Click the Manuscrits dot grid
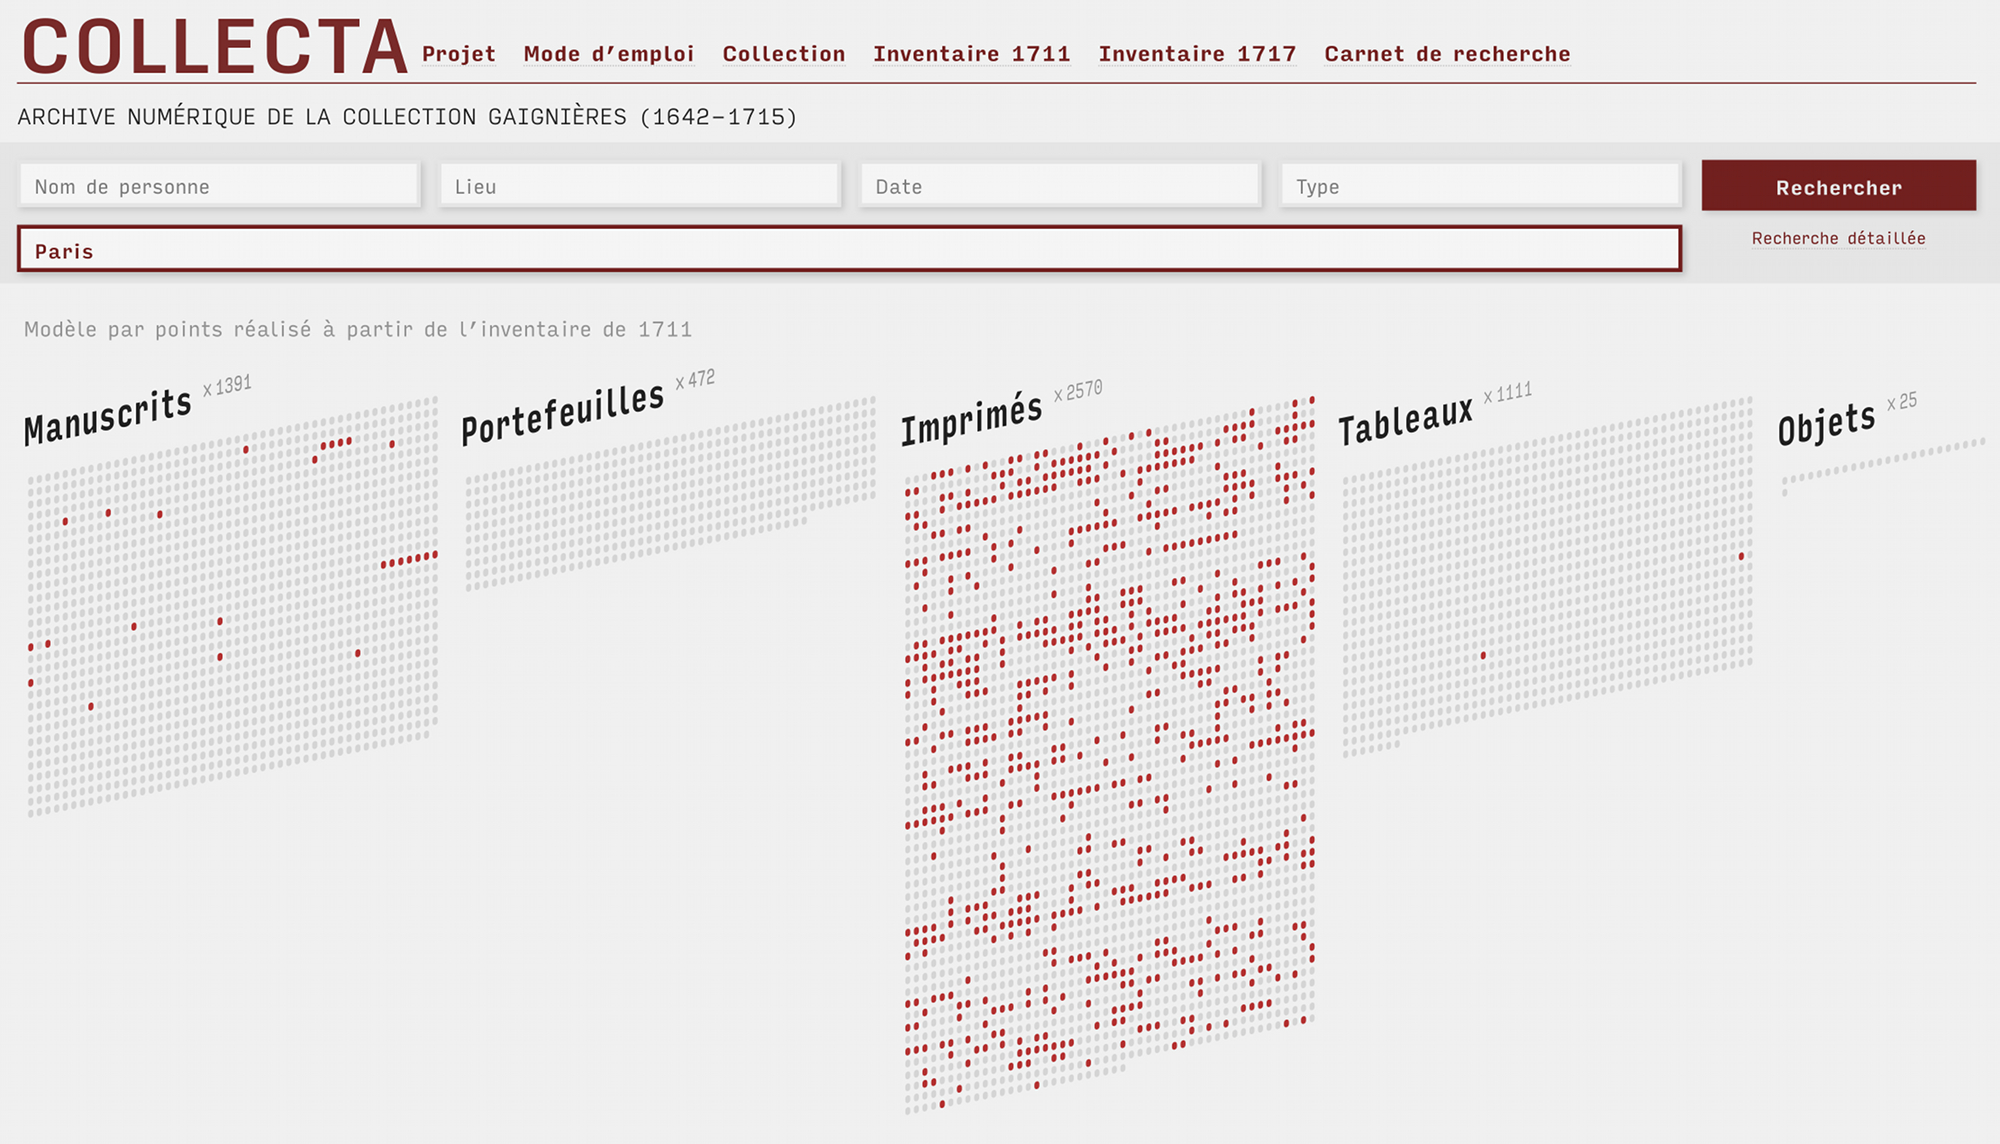This screenshot has width=2000, height=1144. tap(232, 606)
